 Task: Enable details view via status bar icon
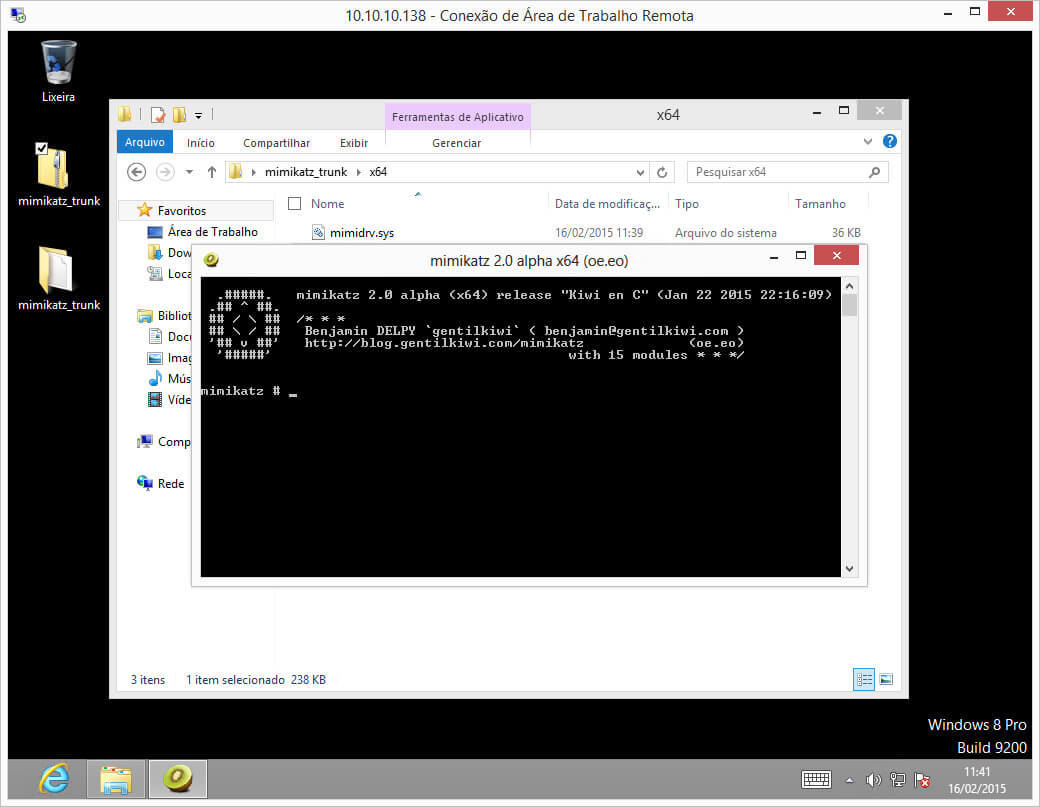click(863, 679)
